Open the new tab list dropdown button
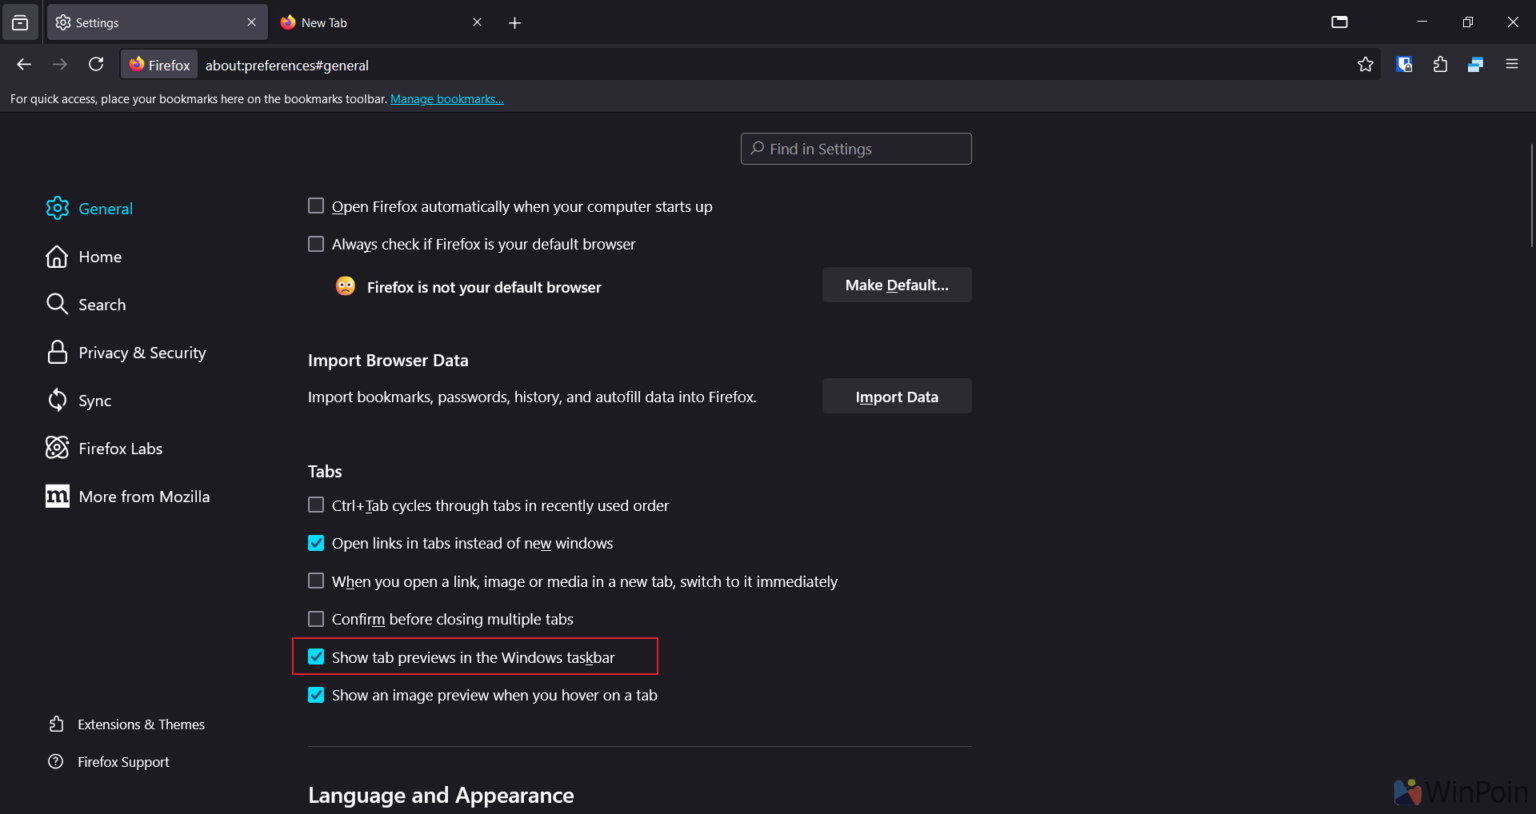The image size is (1536, 814). (1339, 21)
